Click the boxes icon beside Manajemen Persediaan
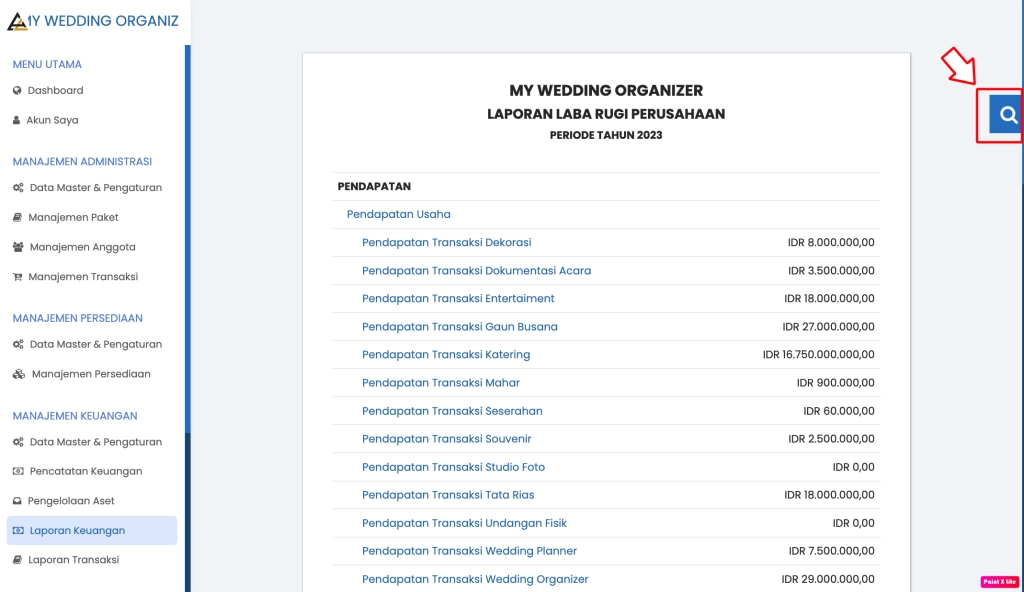The image size is (1024, 592). pos(19,375)
